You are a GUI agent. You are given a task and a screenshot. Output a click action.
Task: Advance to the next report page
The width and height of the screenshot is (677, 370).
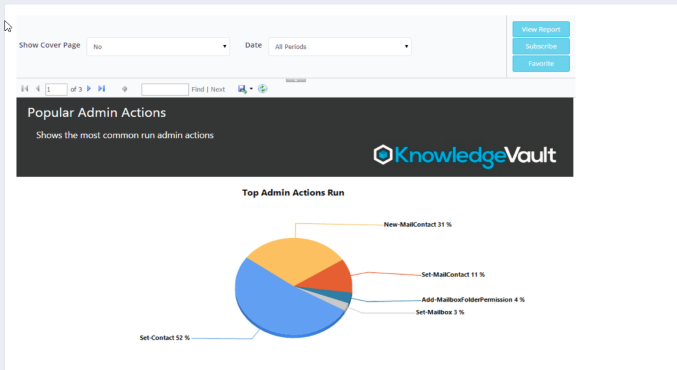(x=89, y=89)
